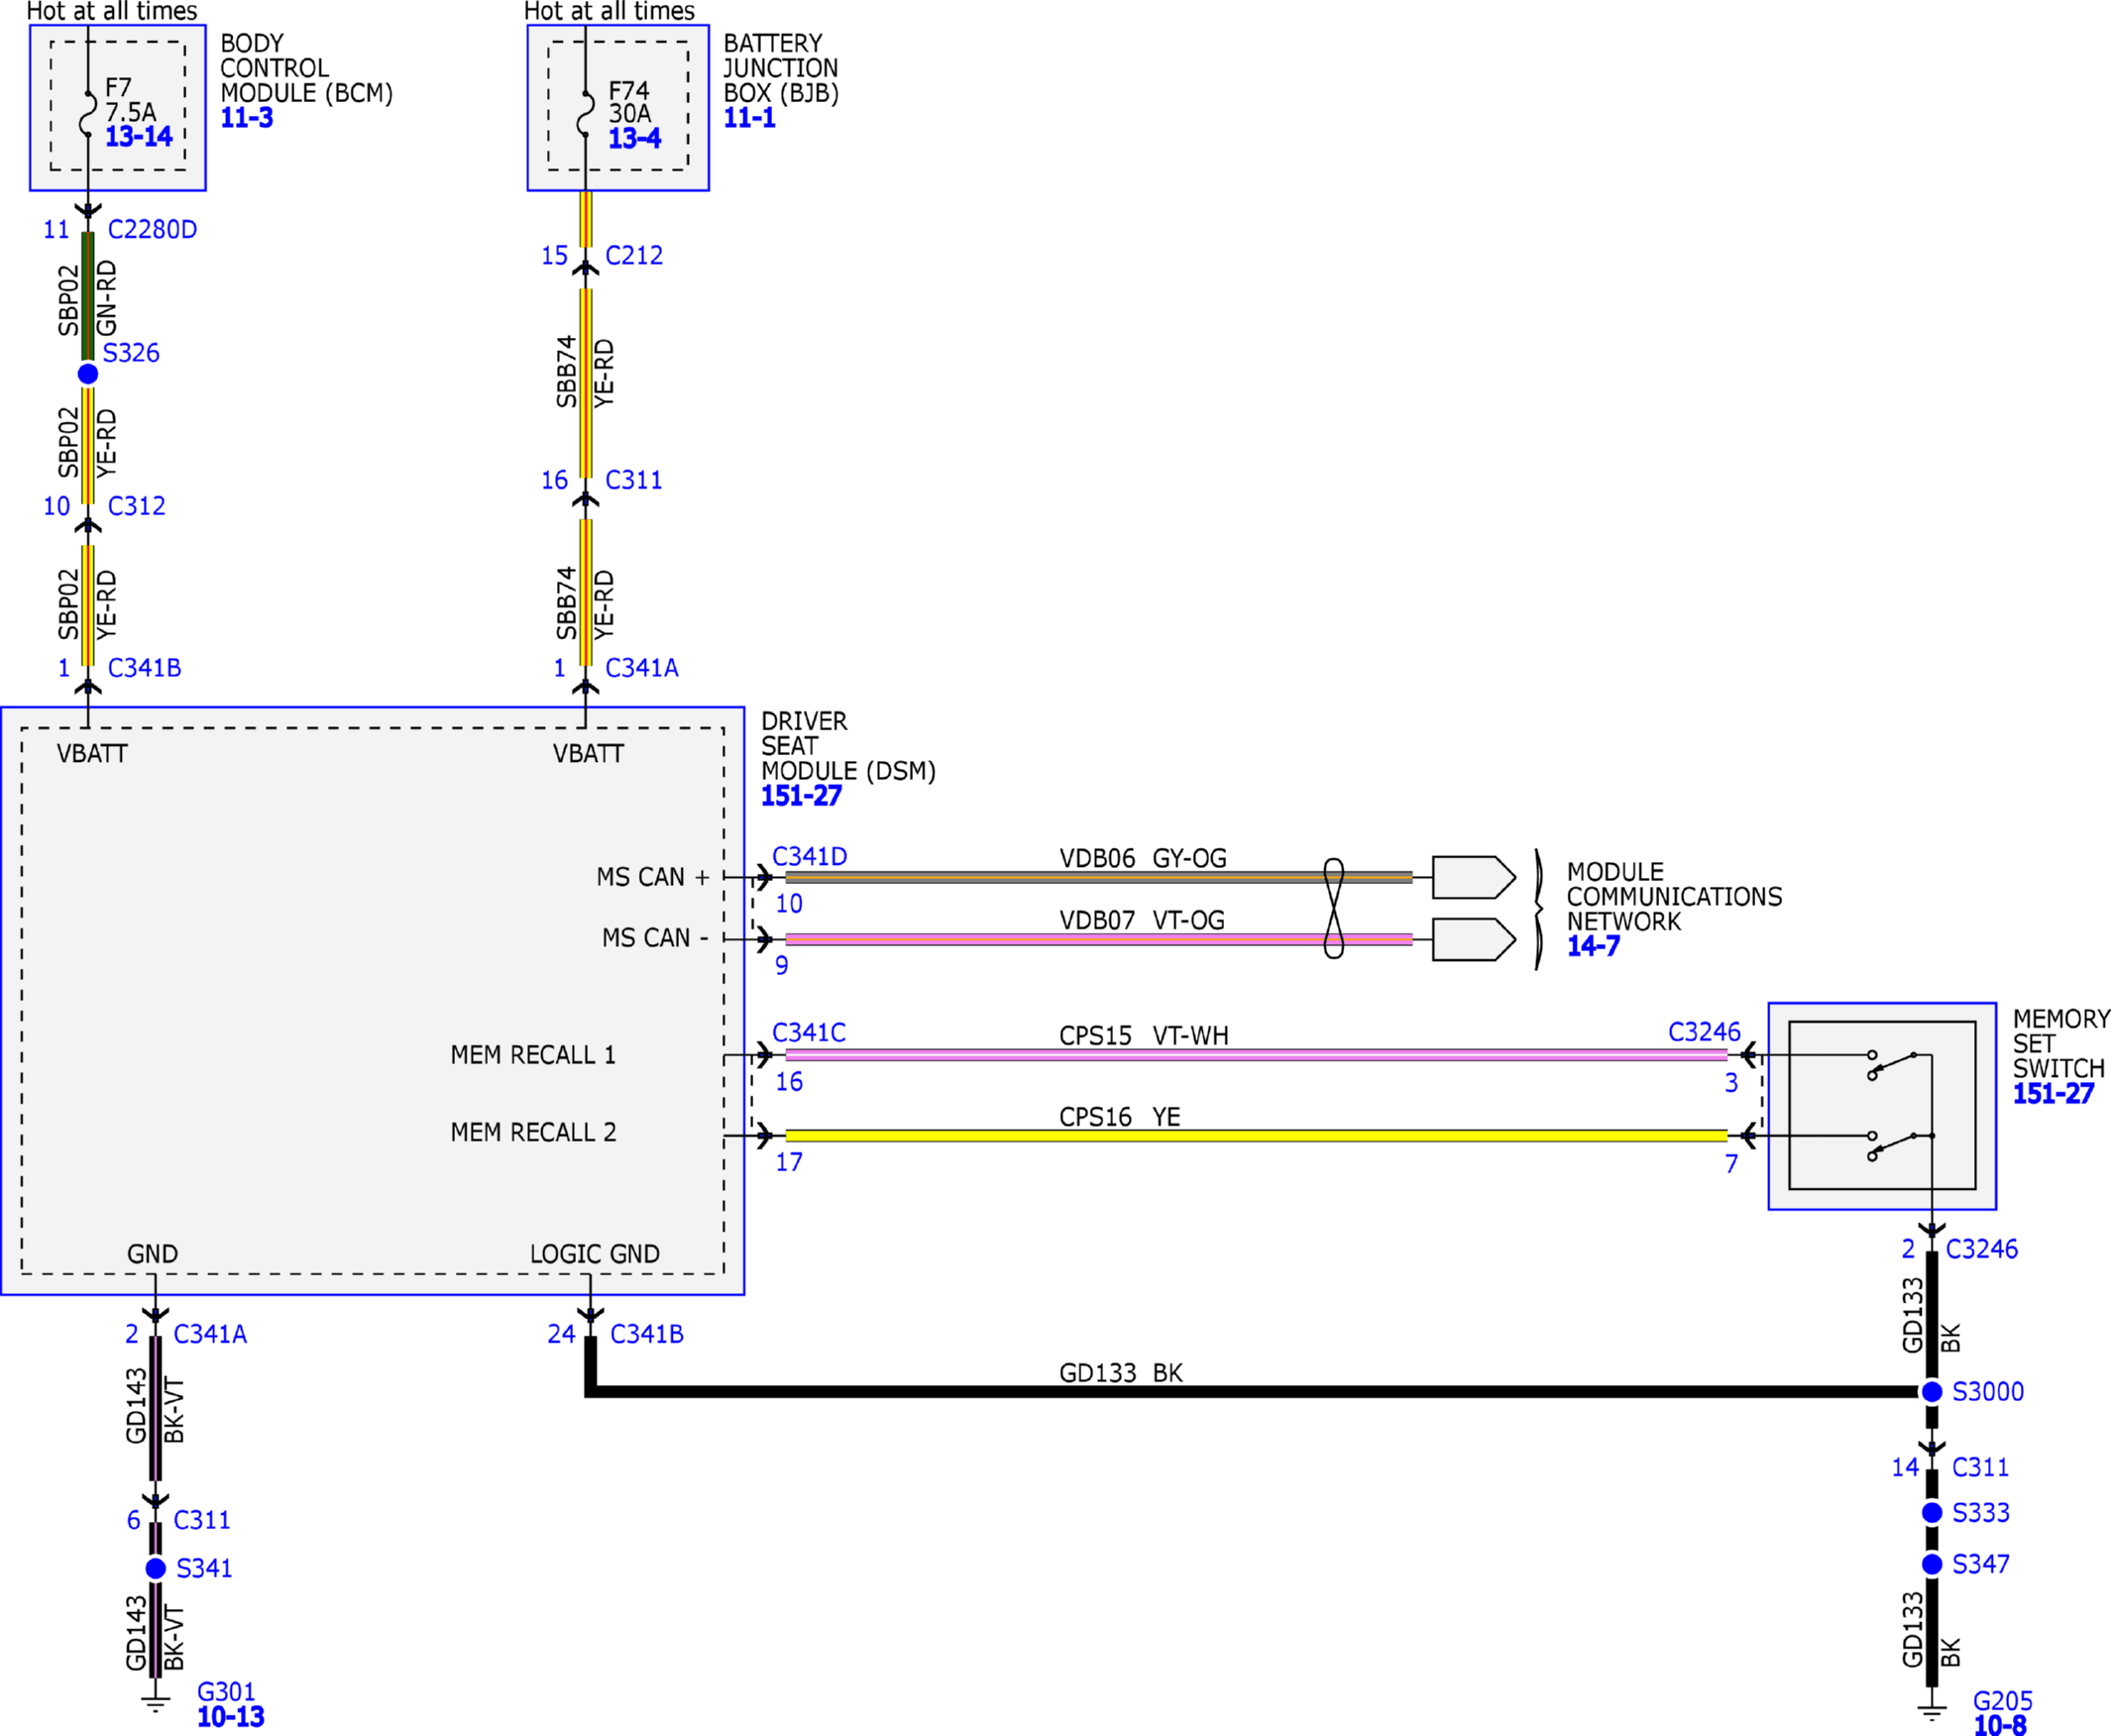Select connector label C2280D

pos(152,230)
